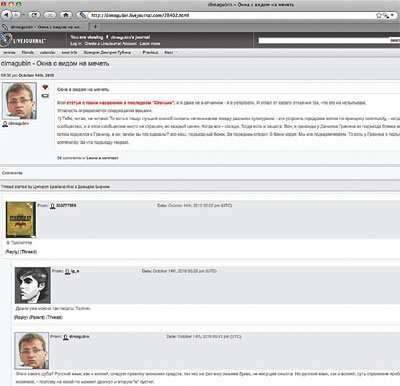Go back with the browser Back arrow

pos(6,15)
